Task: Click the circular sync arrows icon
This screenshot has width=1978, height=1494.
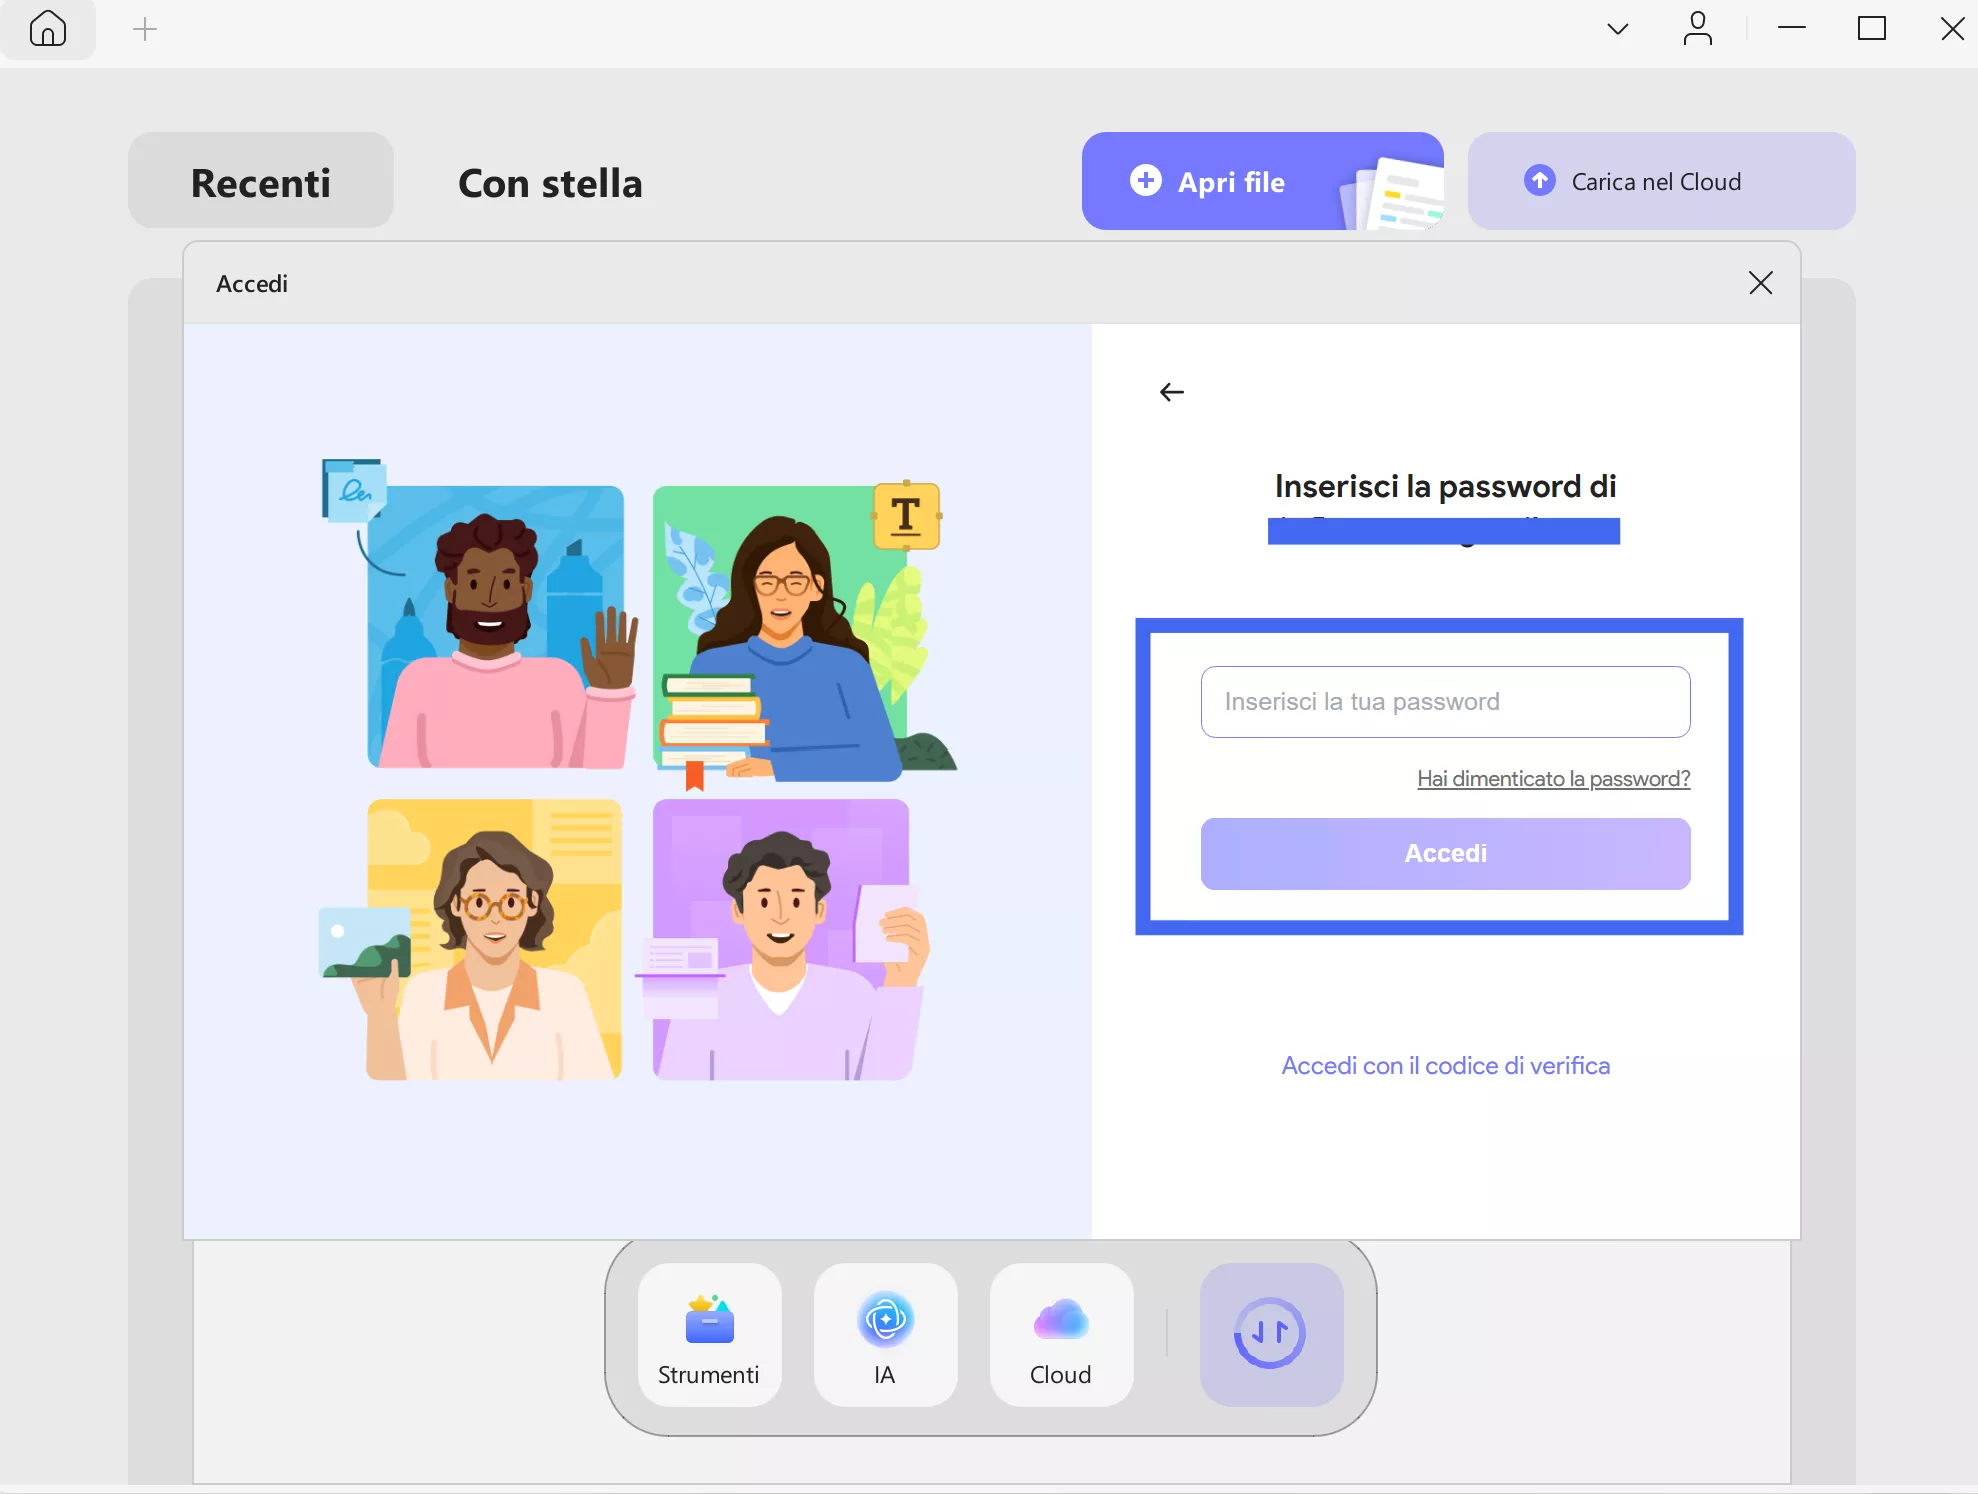Action: pos(1270,1334)
